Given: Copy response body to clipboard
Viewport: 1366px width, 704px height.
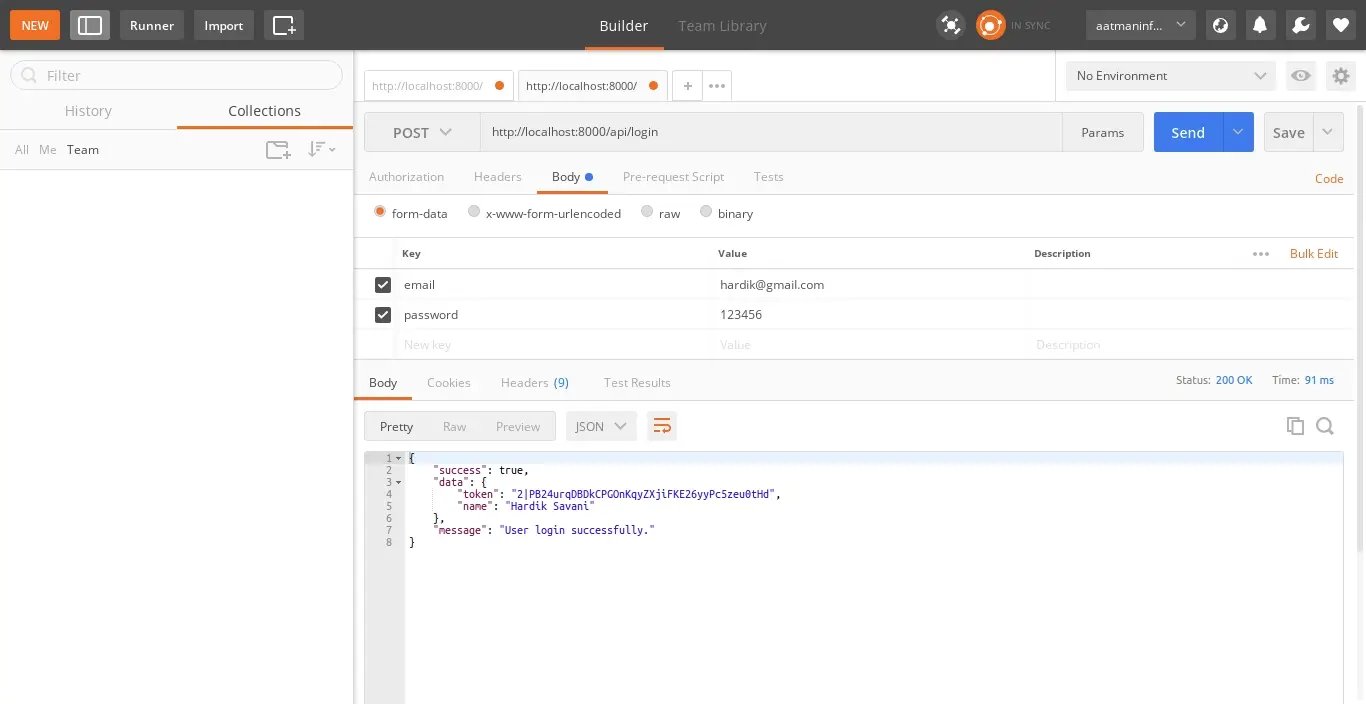Looking at the screenshot, I should (x=1295, y=426).
